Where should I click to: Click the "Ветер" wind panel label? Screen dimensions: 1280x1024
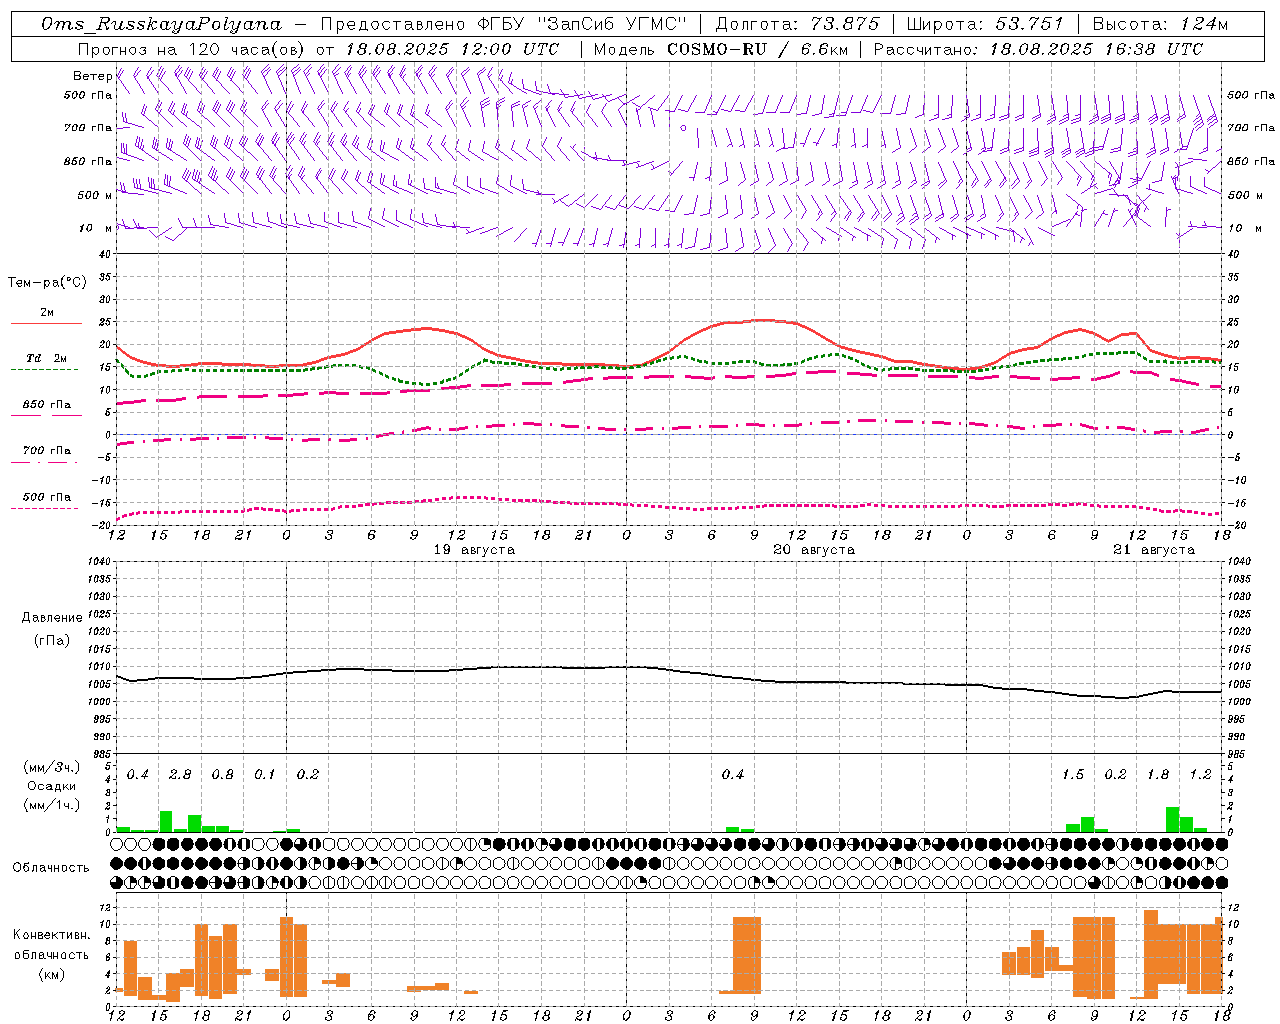click(92, 76)
